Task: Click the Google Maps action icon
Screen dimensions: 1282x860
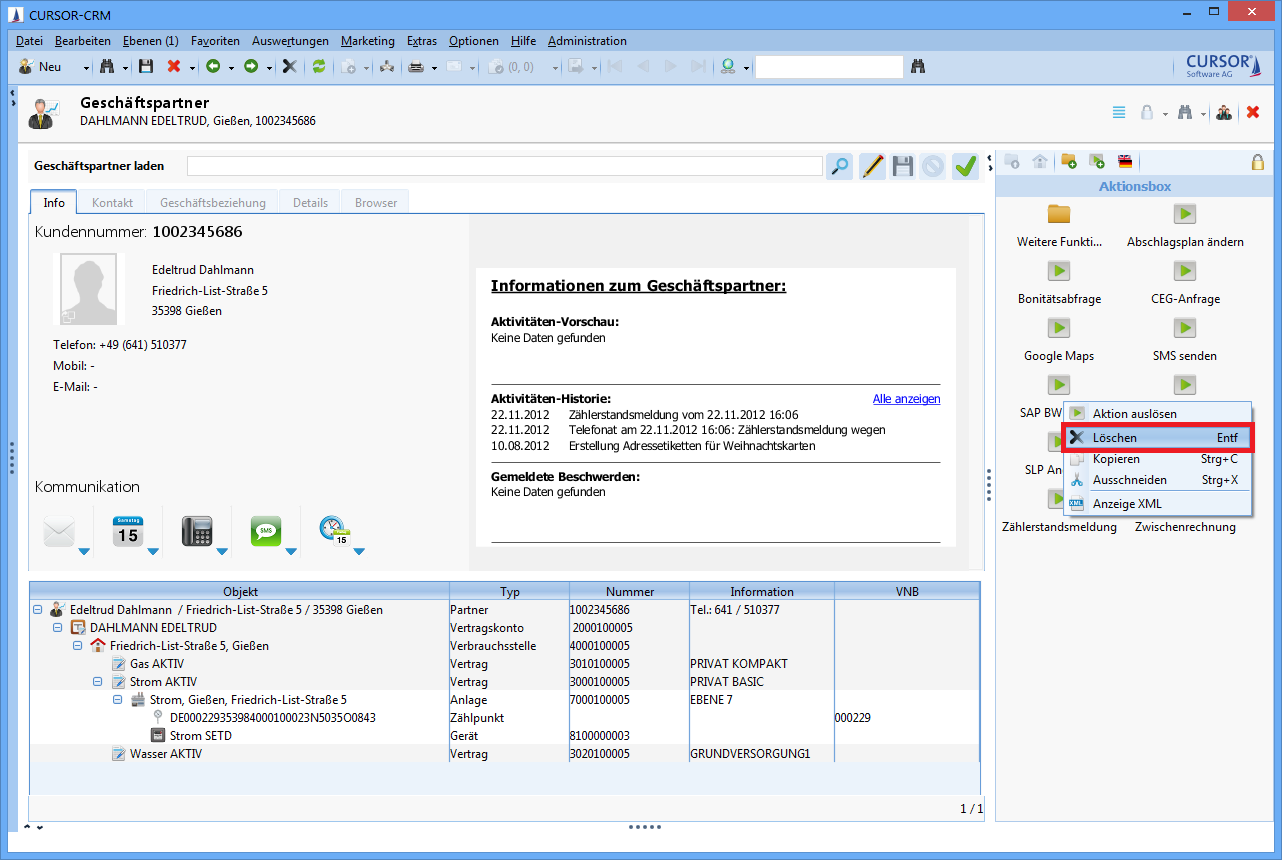Action: pos(1058,329)
